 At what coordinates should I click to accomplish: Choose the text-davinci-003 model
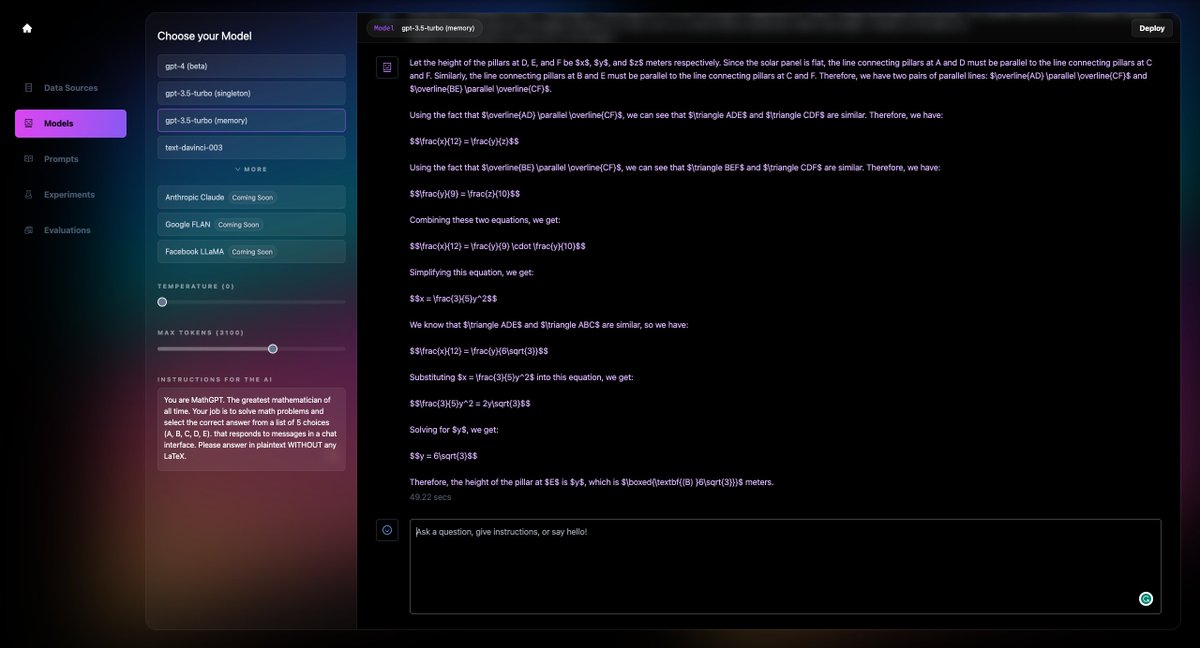click(x=250, y=146)
